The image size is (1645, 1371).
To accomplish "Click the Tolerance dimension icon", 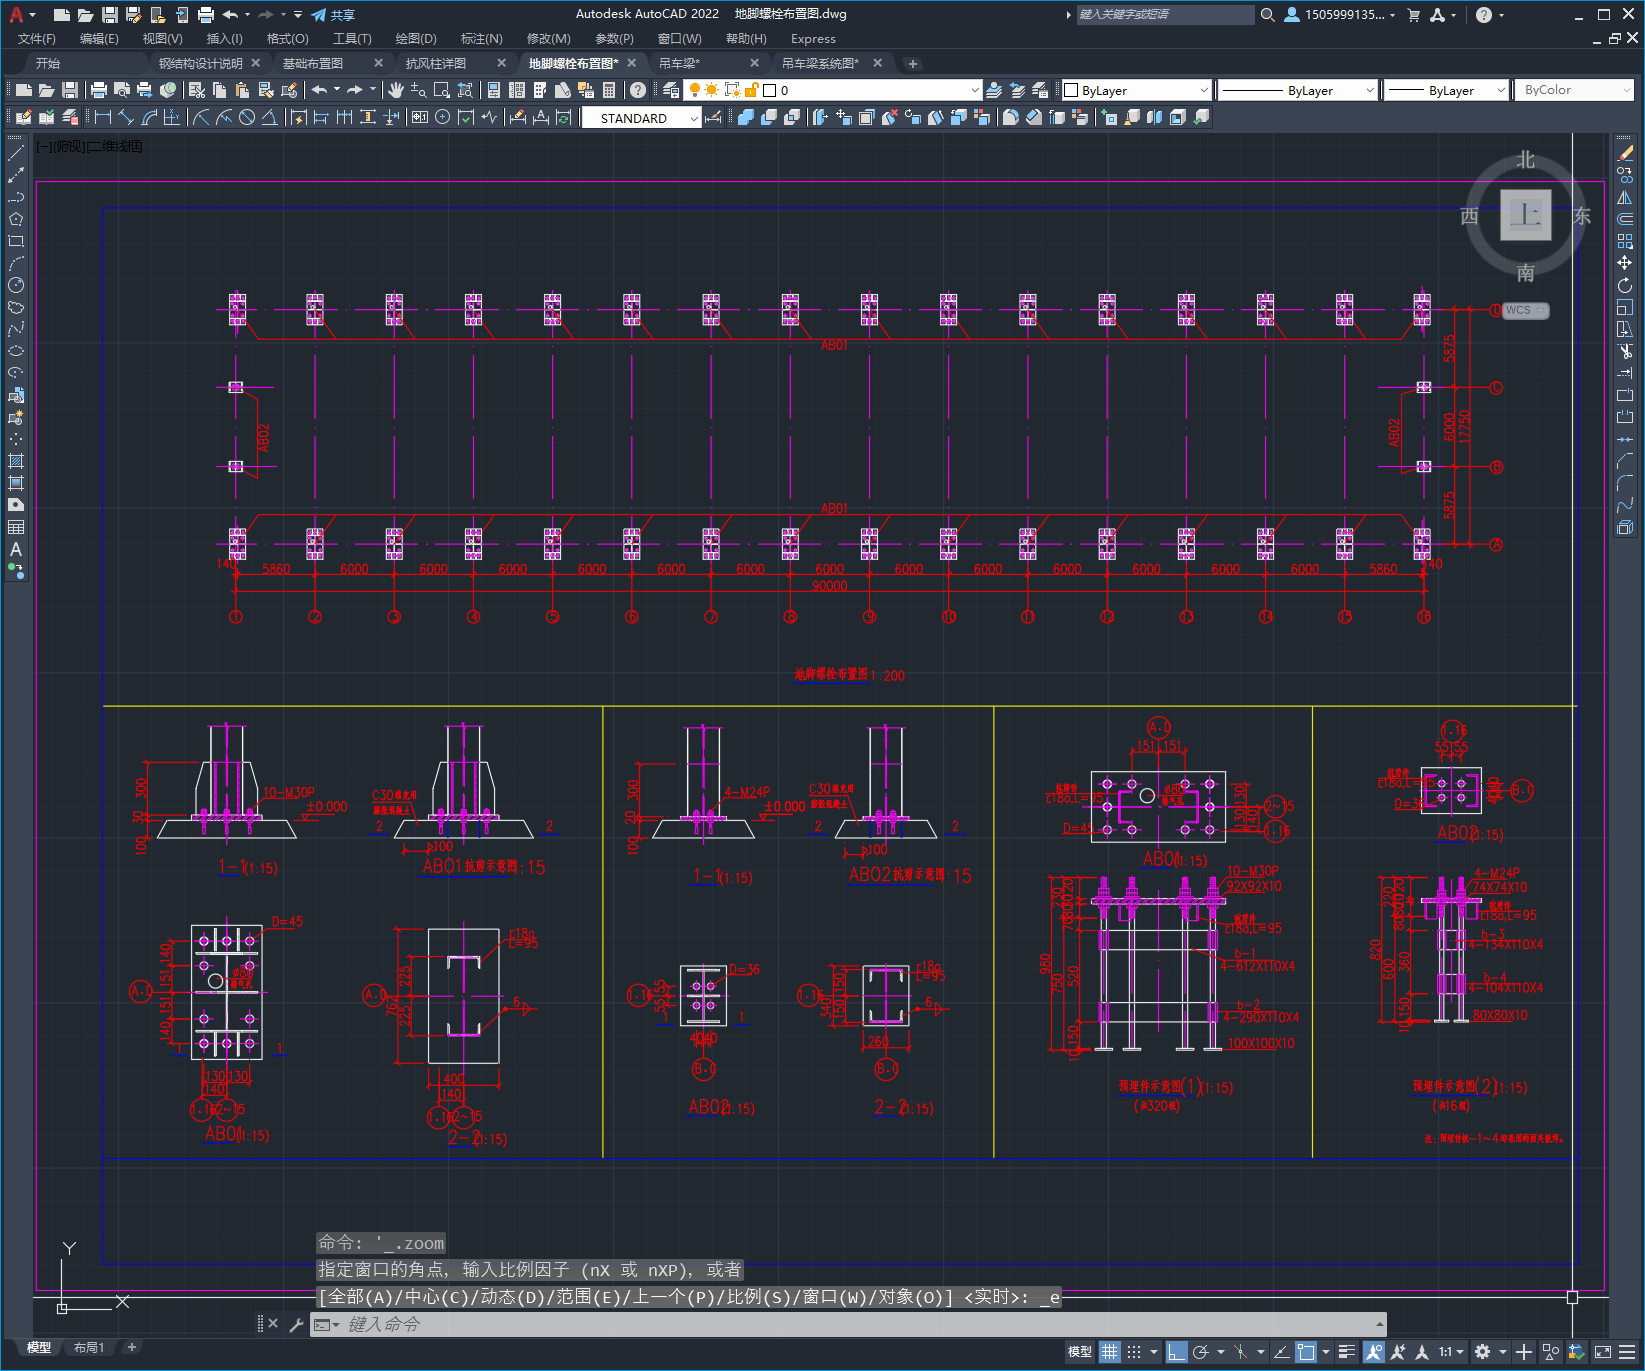I will pos(419,117).
